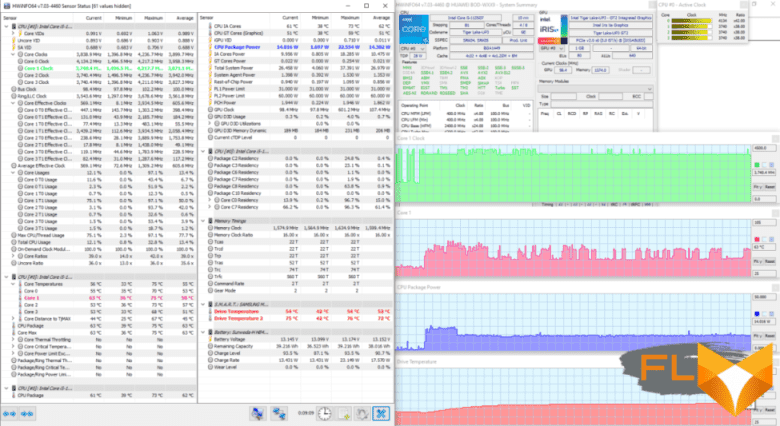
Task: Click the maximum value field 105 in Core 1 graph
Action: pos(764,222)
